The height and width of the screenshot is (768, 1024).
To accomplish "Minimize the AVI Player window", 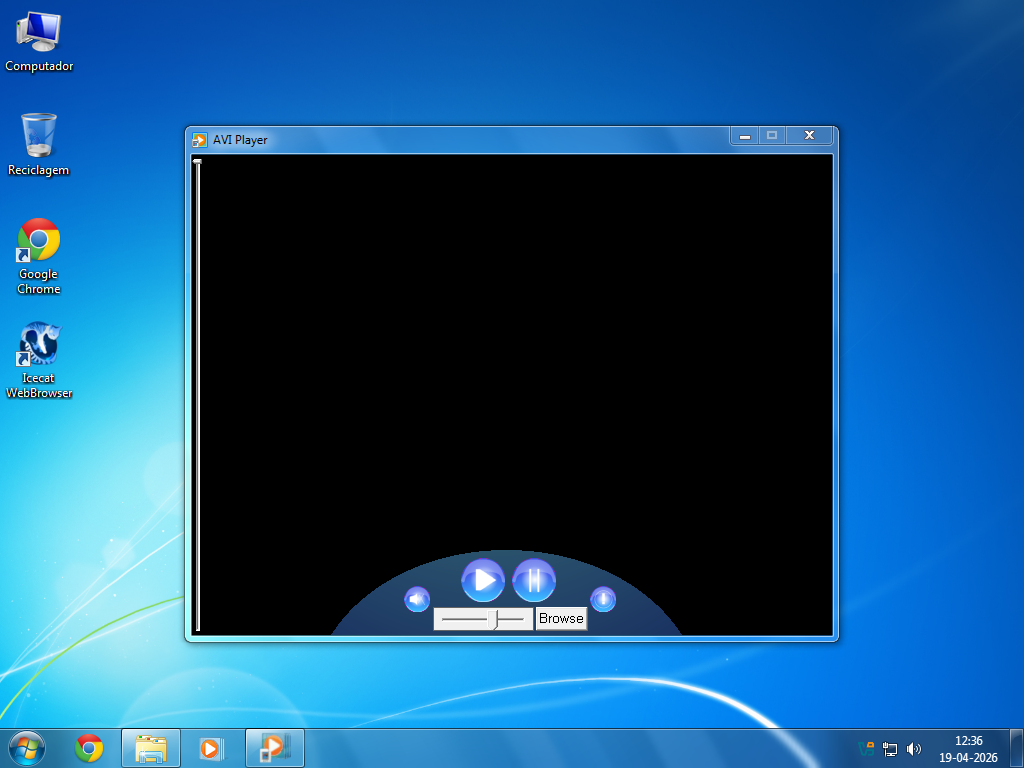I will pos(744,135).
